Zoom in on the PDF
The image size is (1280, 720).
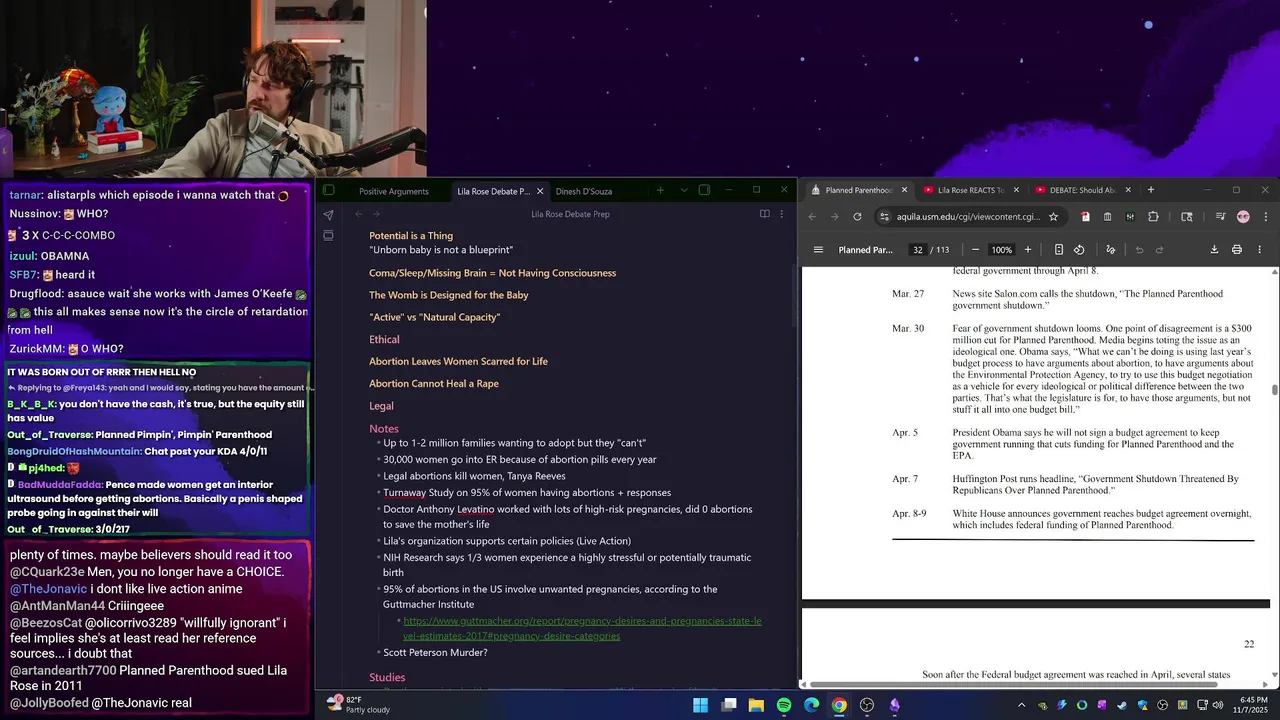1027,250
